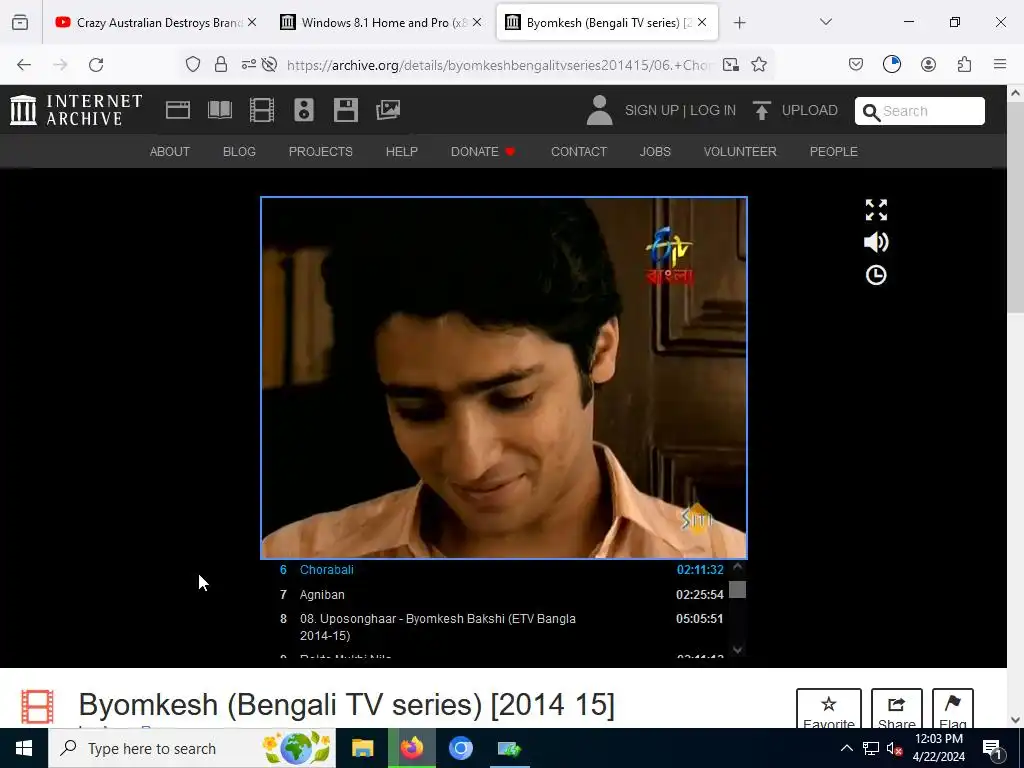Close the Windows 8.1 tab
The image size is (1024, 768).
(477, 23)
